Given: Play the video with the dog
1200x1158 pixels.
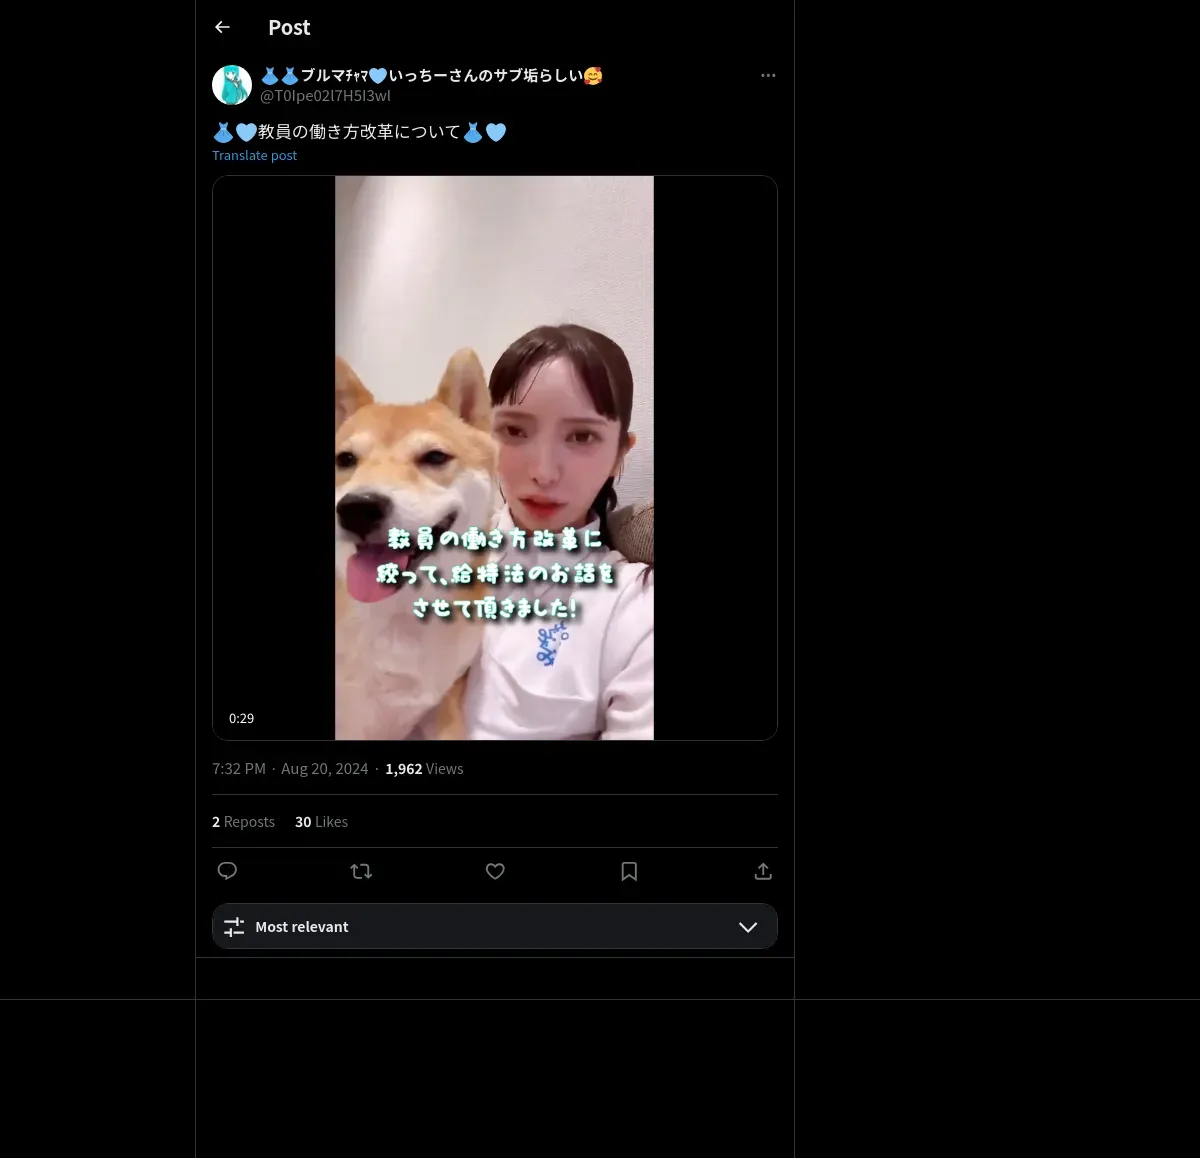Looking at the screenshot, I should click(494, 458).
